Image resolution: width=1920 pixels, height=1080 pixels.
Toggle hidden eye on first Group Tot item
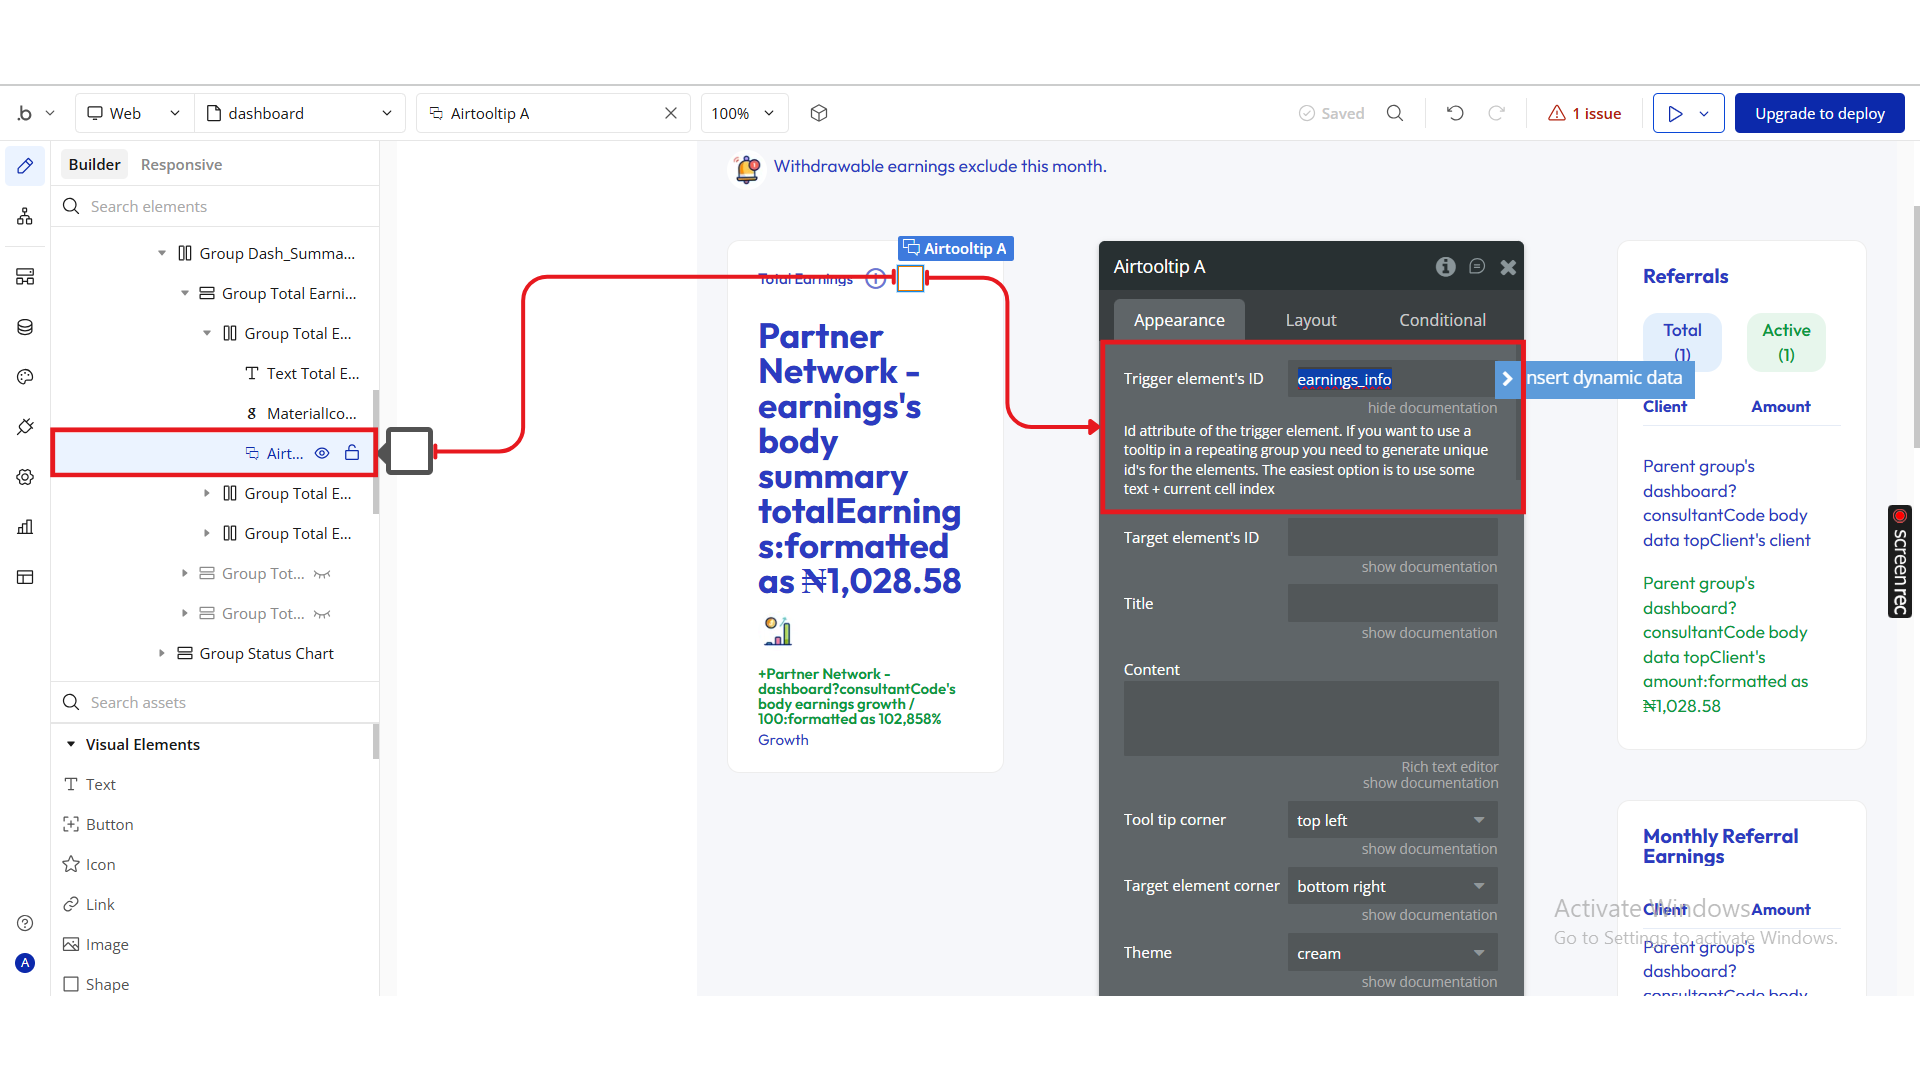322,574
